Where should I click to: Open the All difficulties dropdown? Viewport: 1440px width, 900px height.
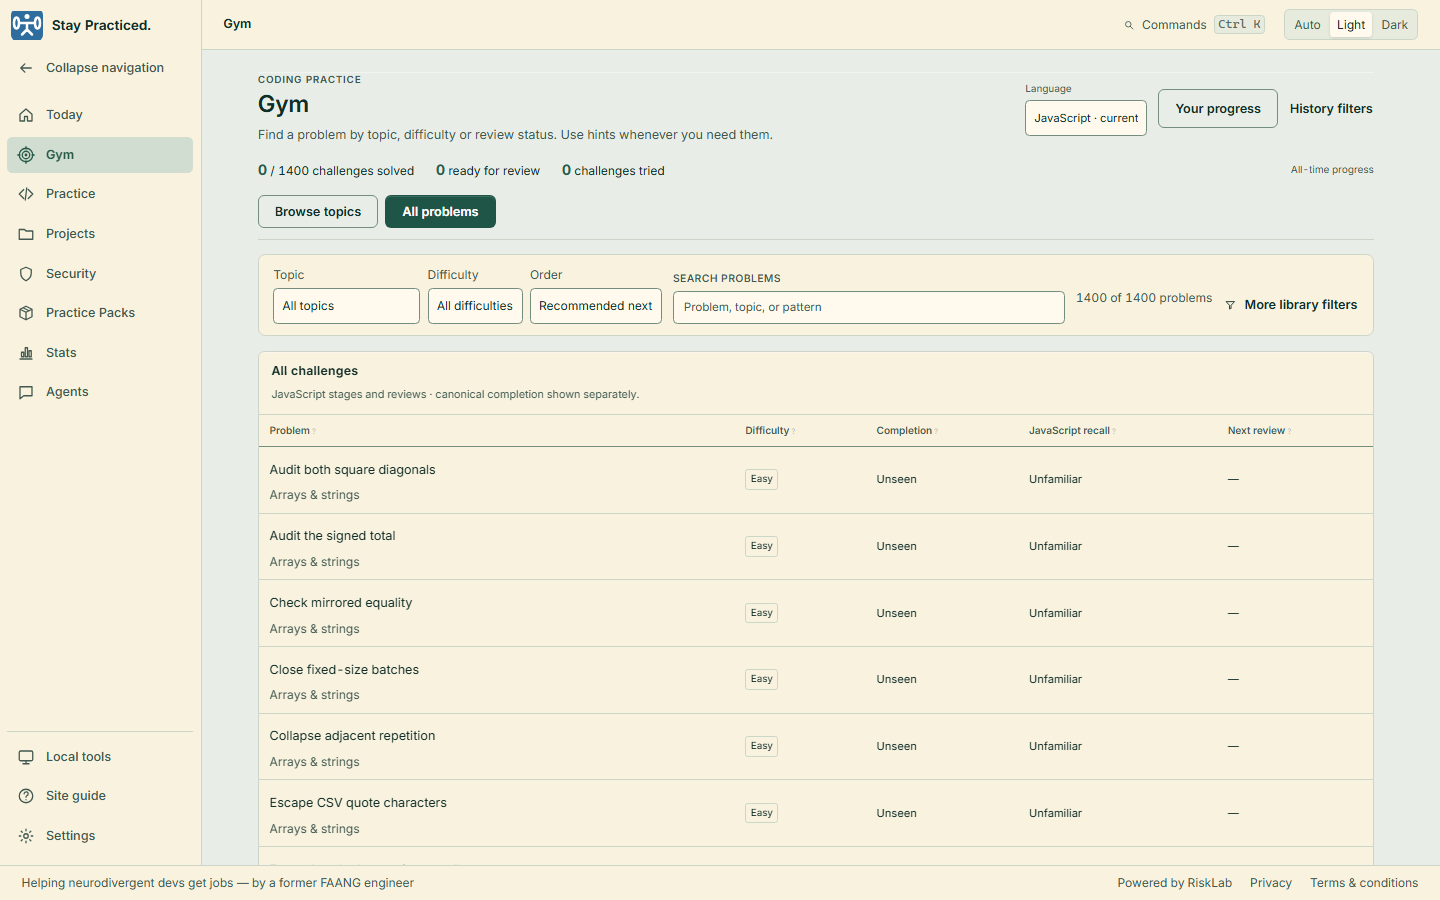pos(475,306)
